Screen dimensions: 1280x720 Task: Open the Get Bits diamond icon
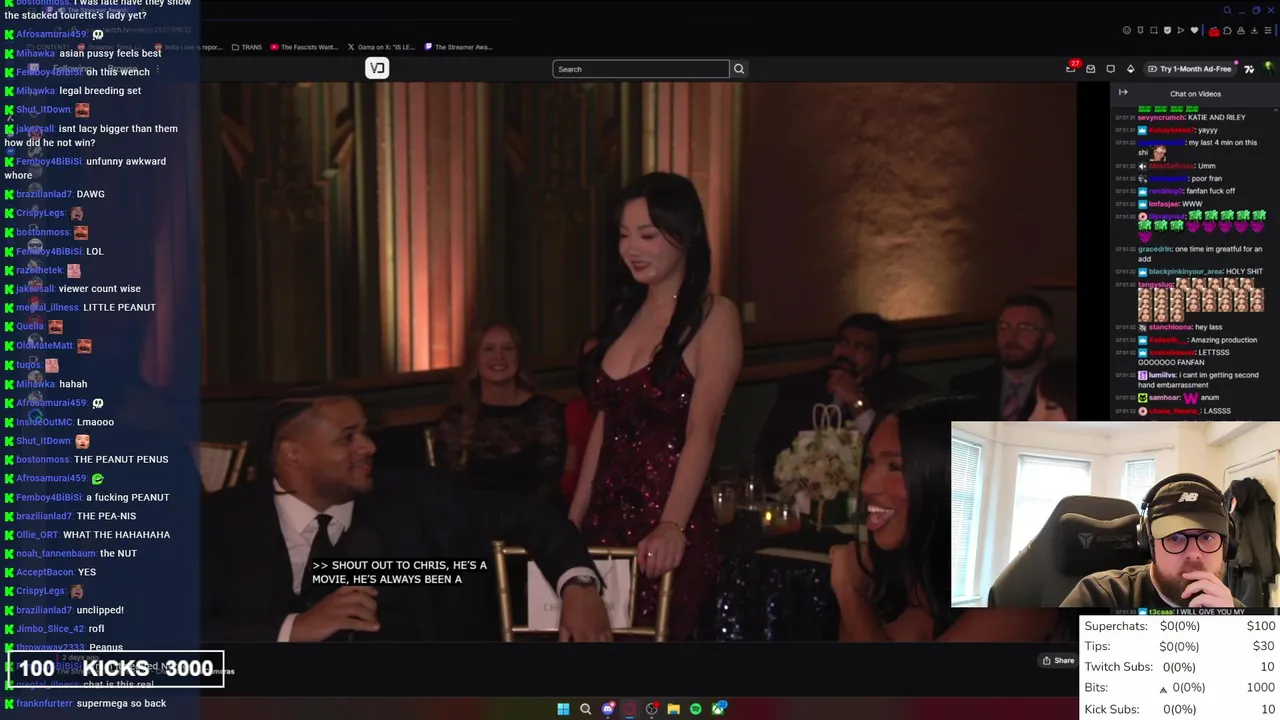click(1131, 69)
